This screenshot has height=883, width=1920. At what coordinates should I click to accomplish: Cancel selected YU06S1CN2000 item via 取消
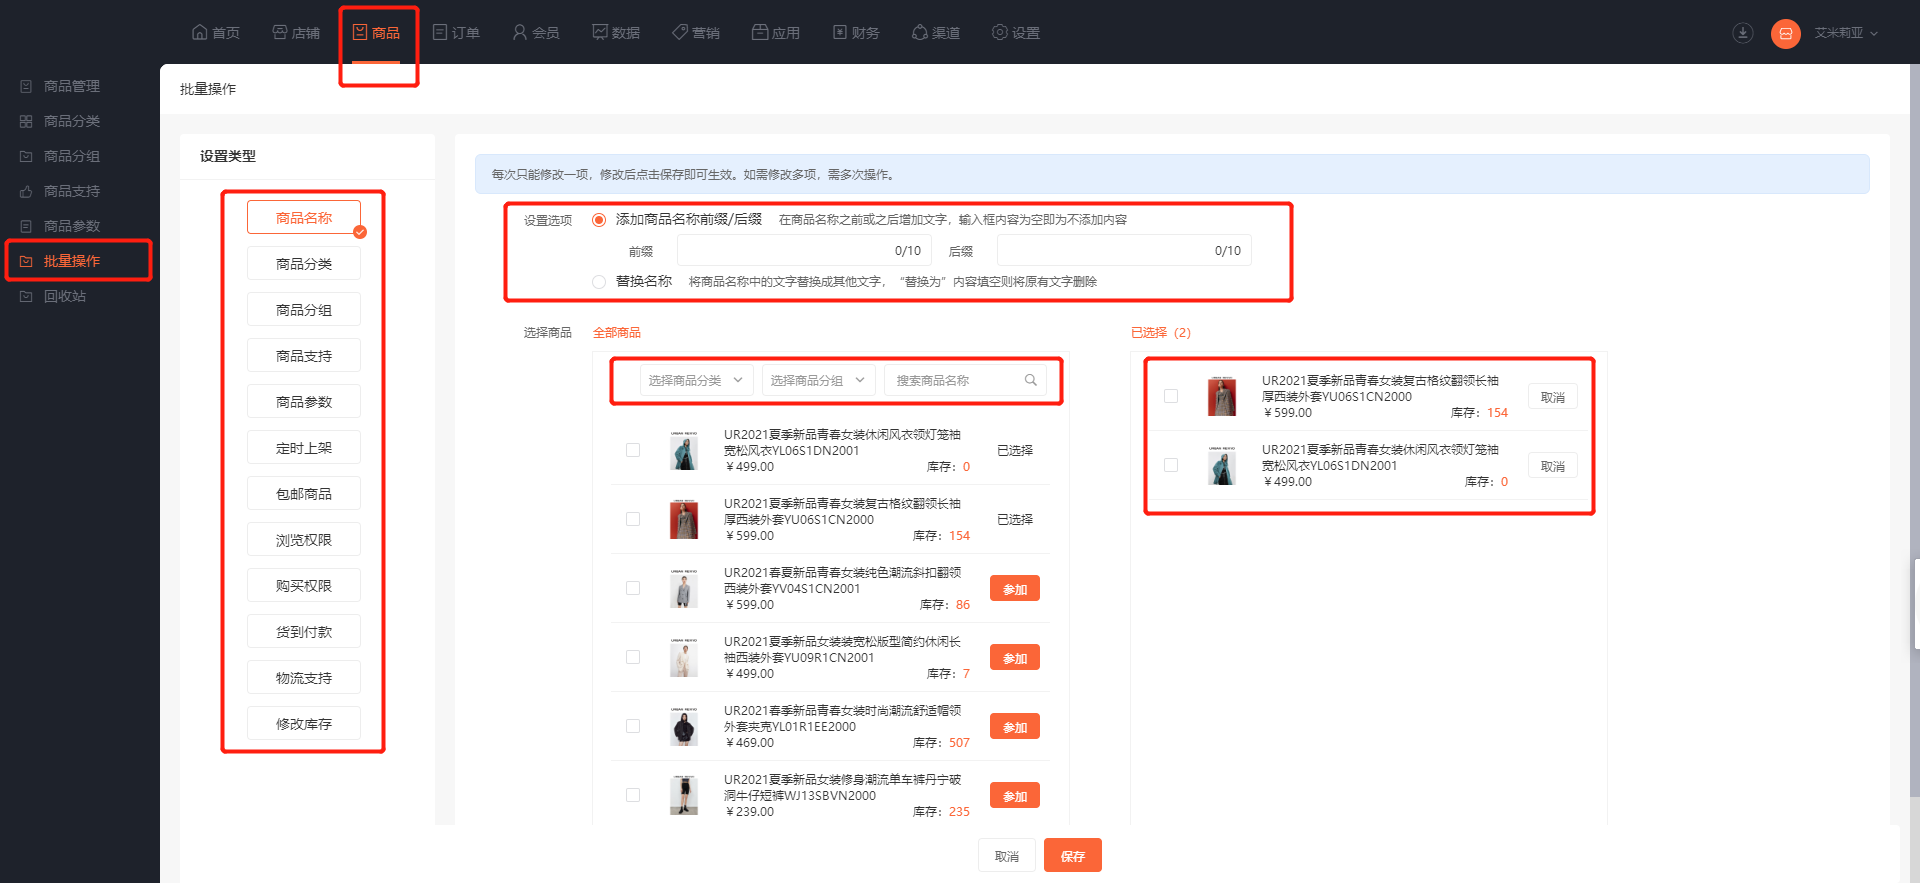1553,397
